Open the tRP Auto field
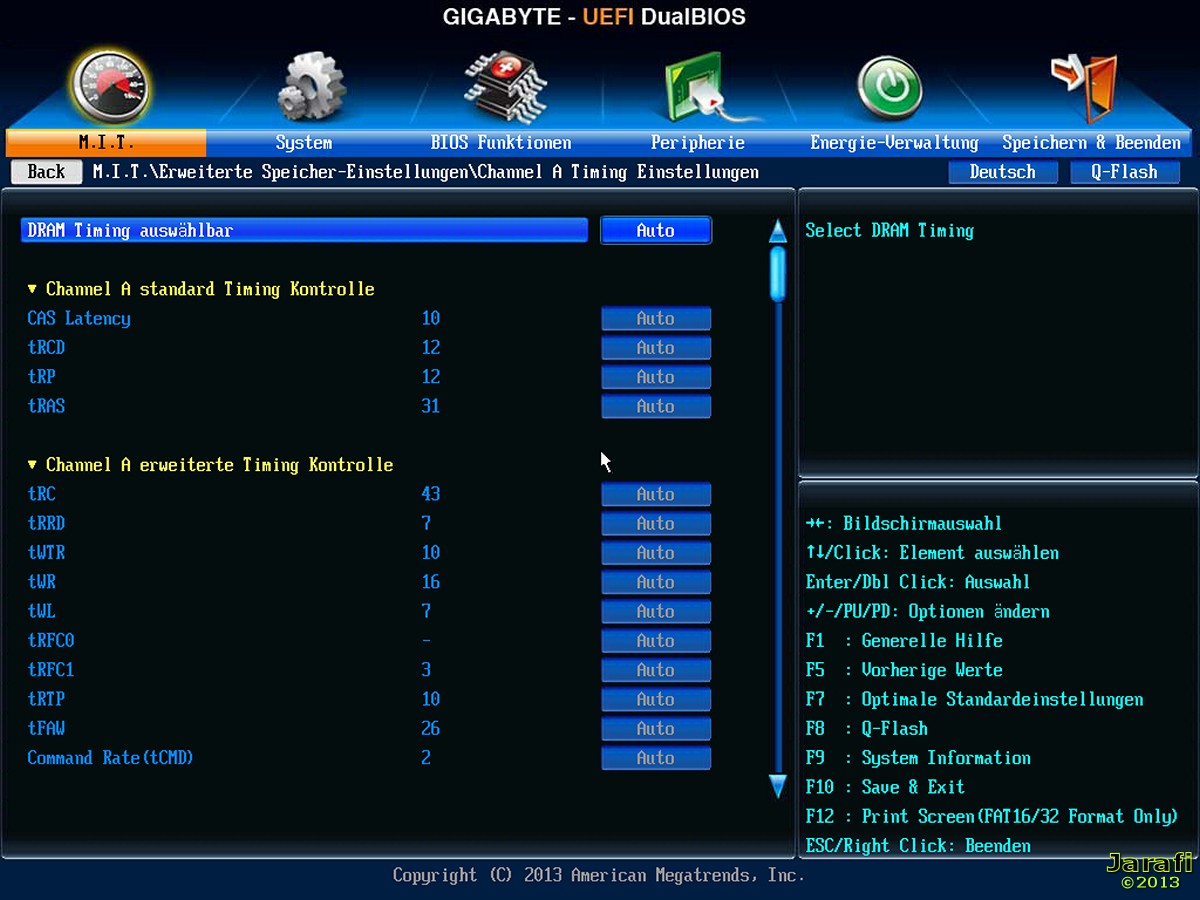 (656, 377)
